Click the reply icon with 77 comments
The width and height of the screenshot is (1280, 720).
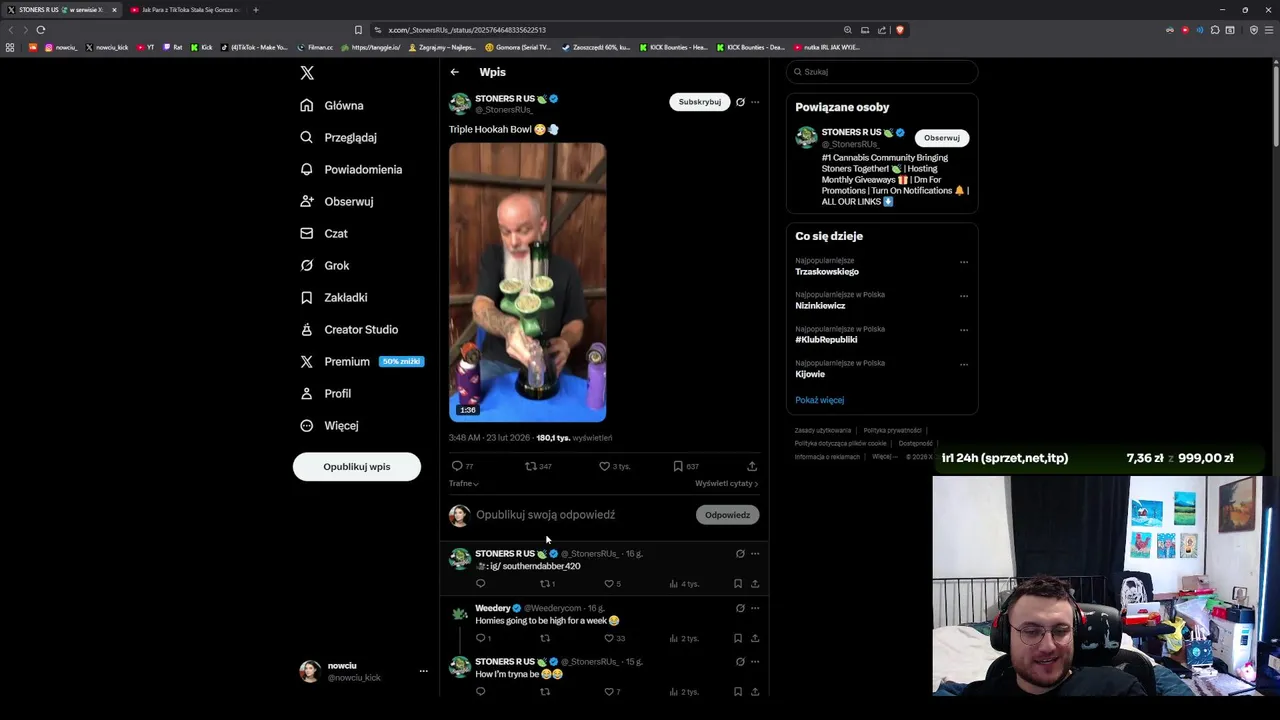(x=457, y=466)
